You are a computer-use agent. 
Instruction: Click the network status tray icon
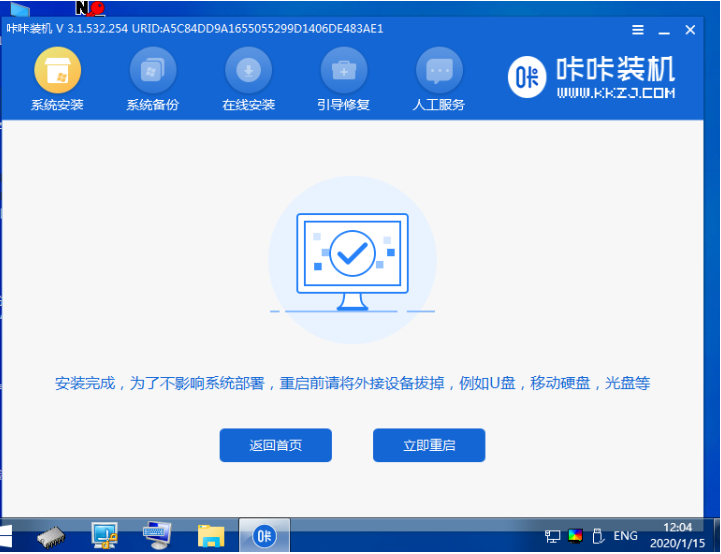click(553, 536)
